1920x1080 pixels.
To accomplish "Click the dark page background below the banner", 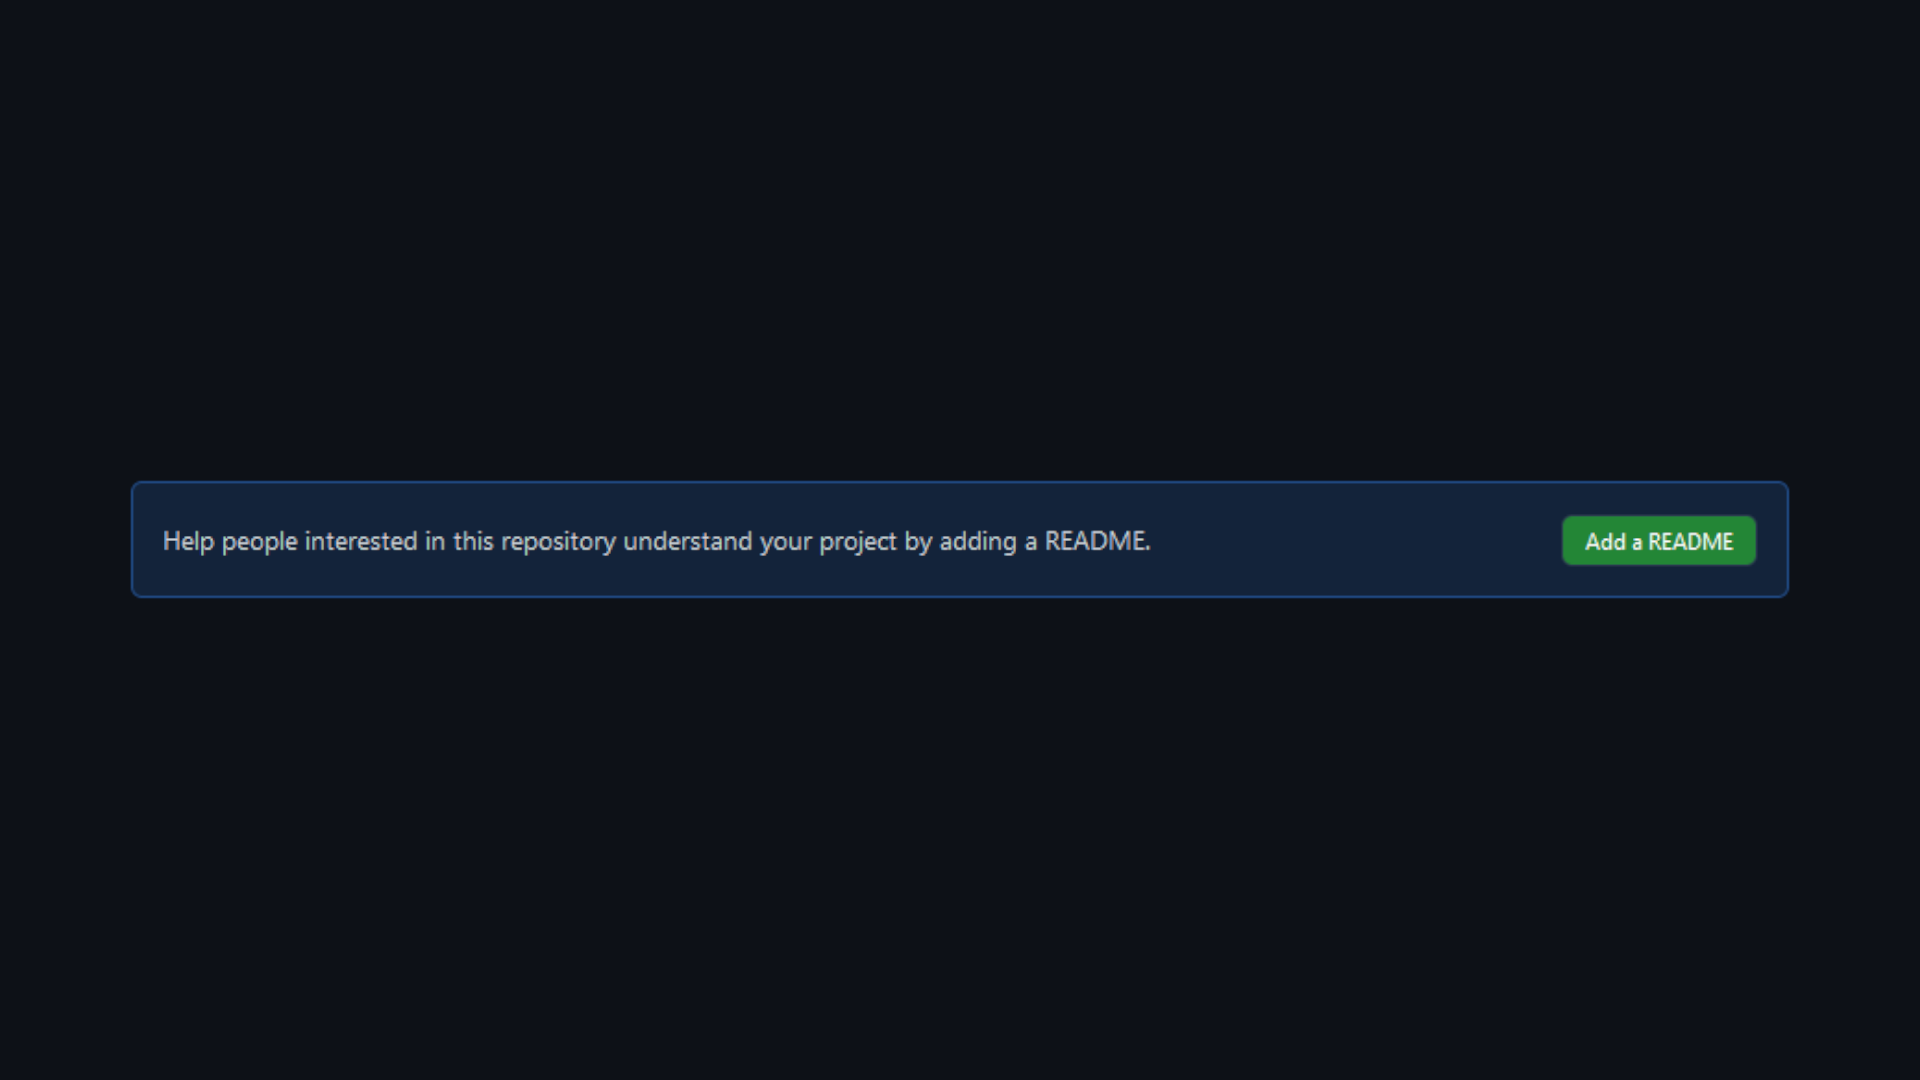I will coord(960,840).
